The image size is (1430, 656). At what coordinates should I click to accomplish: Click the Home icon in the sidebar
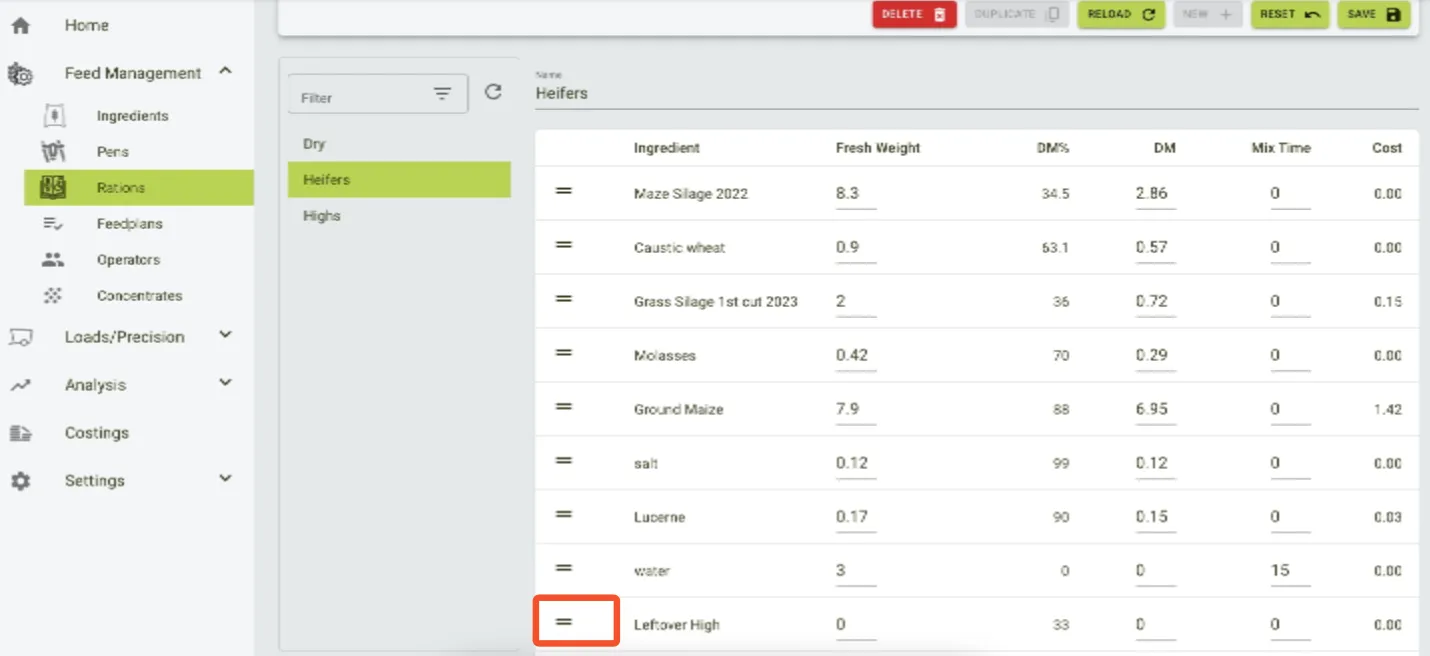[x=20, y=26]
